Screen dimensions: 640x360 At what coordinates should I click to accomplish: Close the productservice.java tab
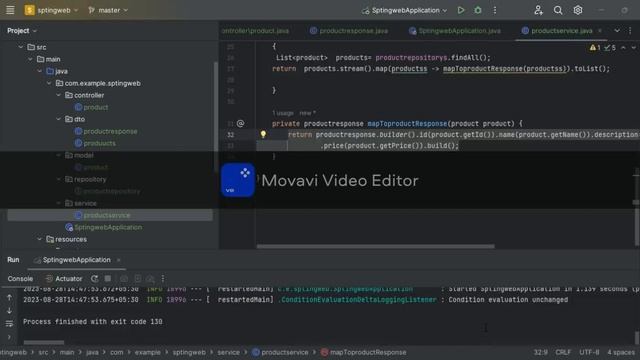tap(600, 31)
